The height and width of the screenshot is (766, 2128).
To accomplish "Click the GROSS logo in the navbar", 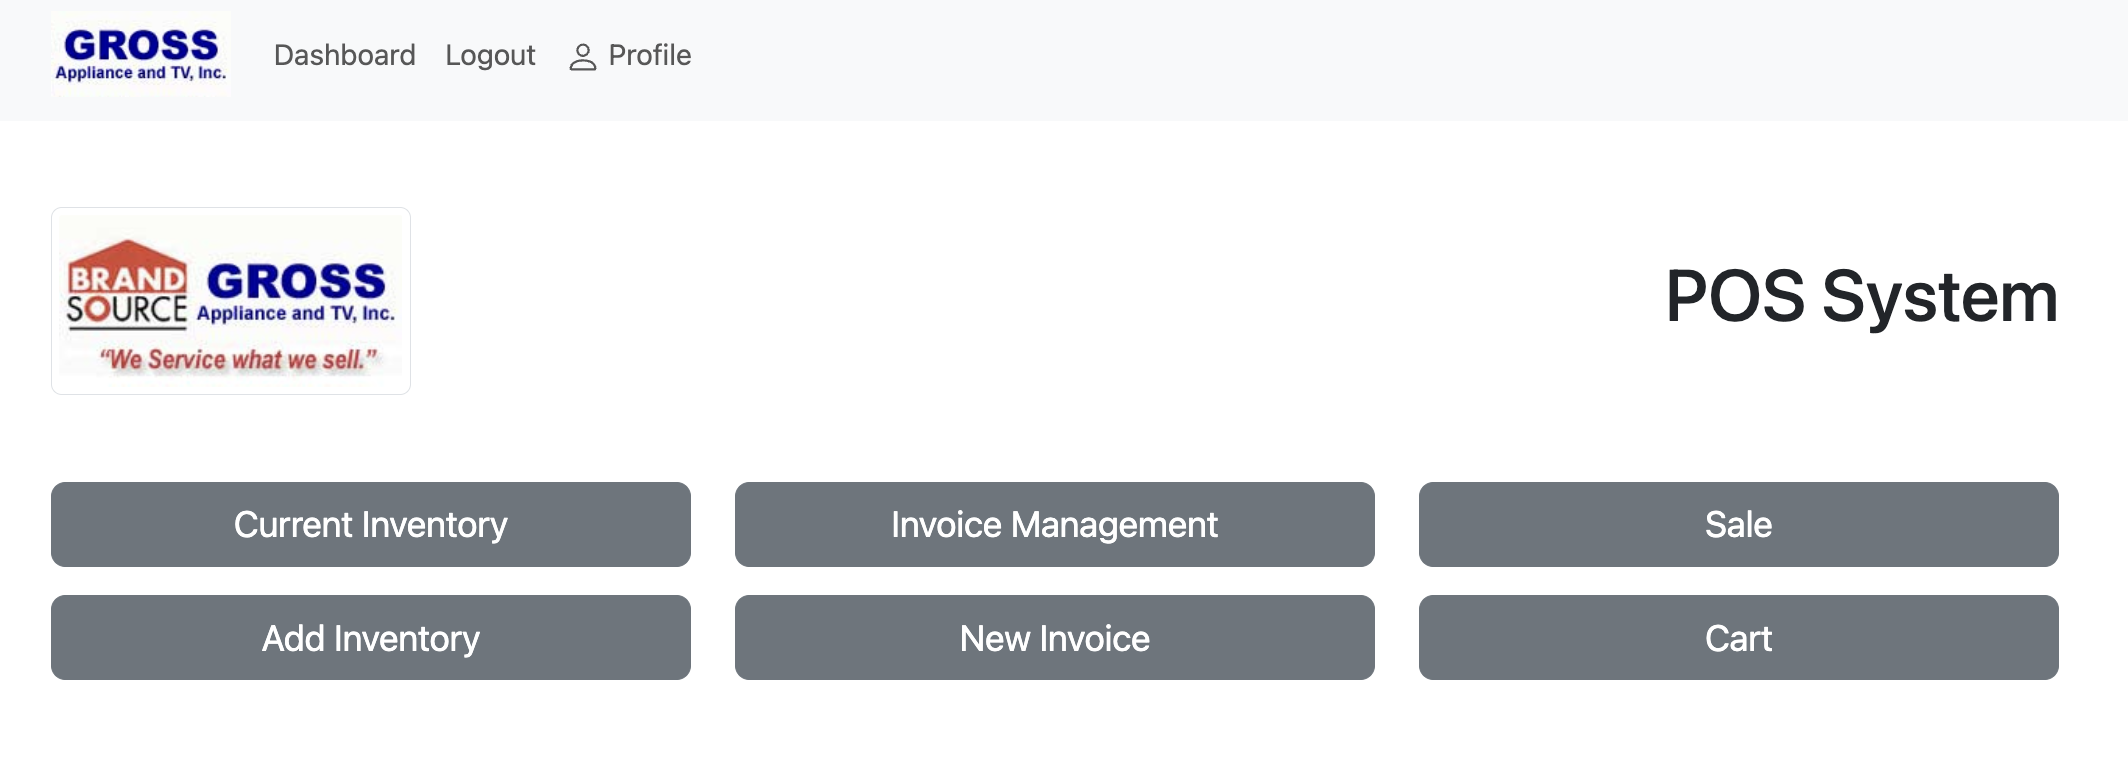I will pyautogui.click(x=141, y=54).
